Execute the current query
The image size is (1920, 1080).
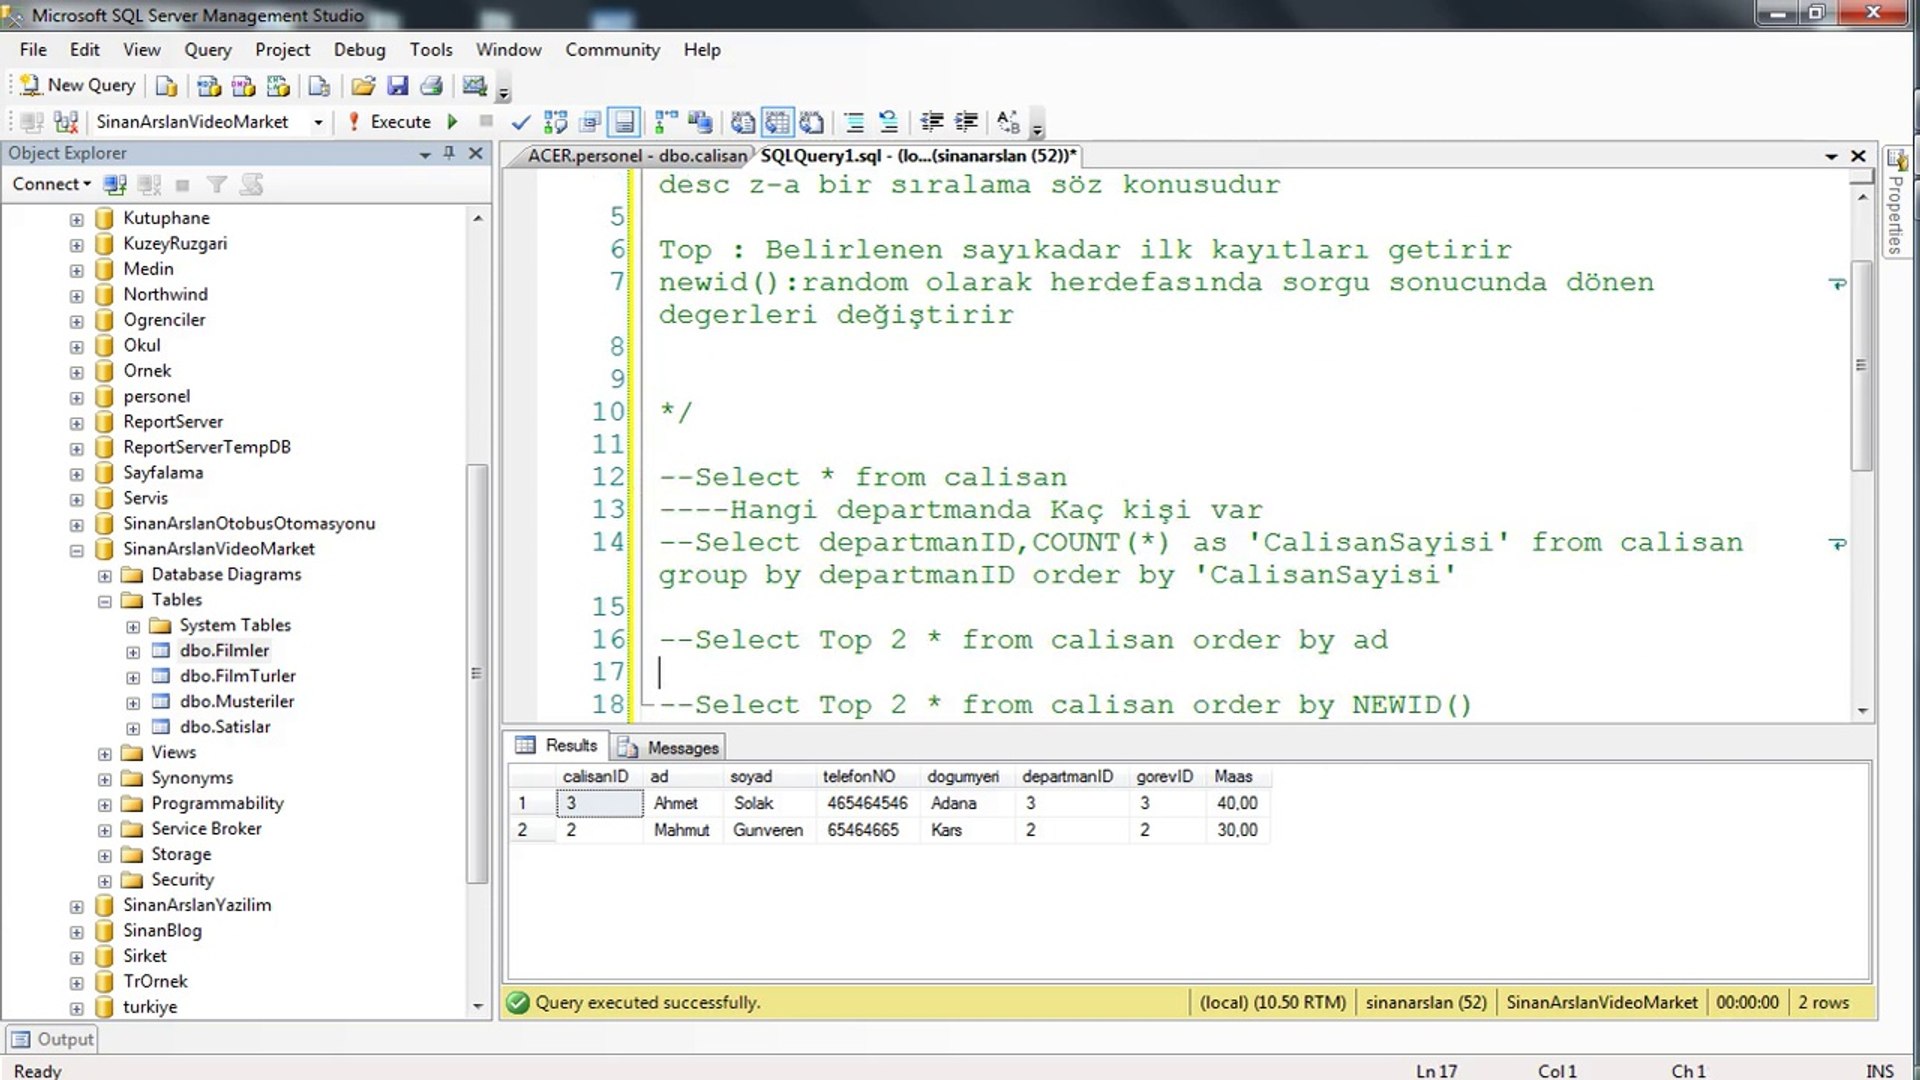[389, 122]
